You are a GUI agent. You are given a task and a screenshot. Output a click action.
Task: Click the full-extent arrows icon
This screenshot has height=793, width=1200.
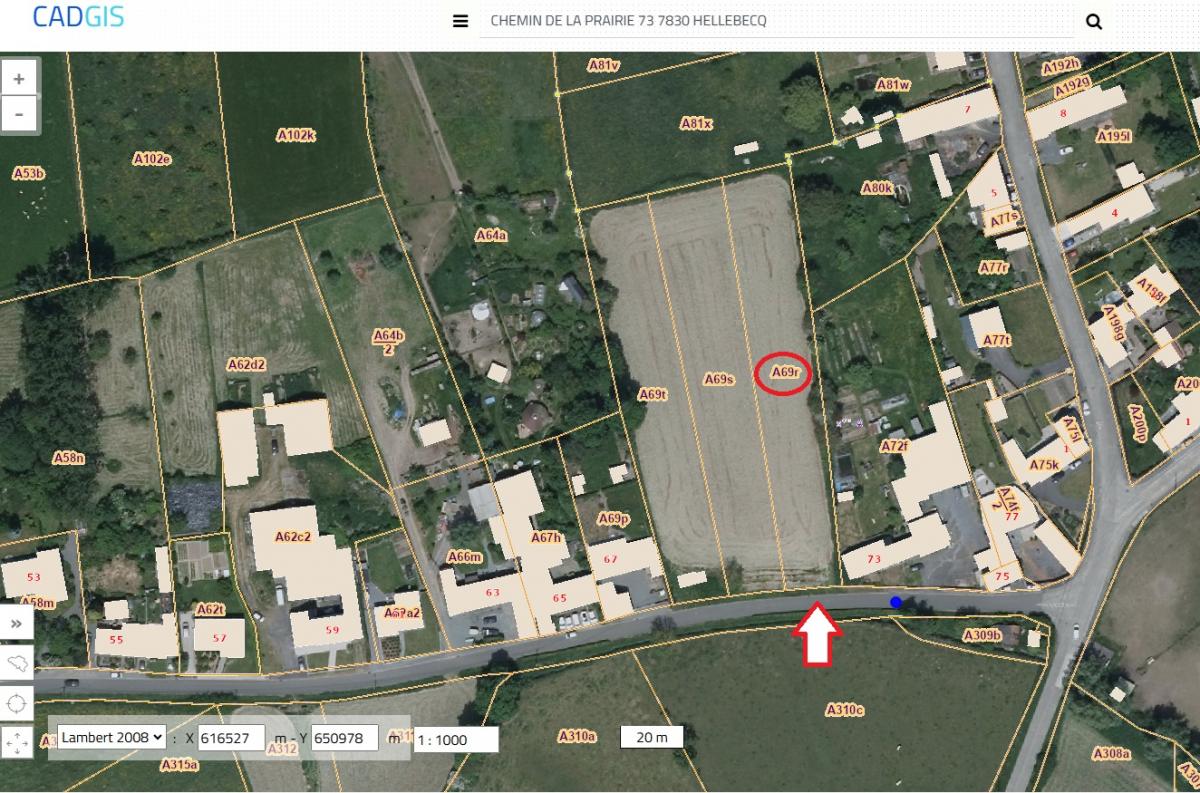tap(17, 743)
